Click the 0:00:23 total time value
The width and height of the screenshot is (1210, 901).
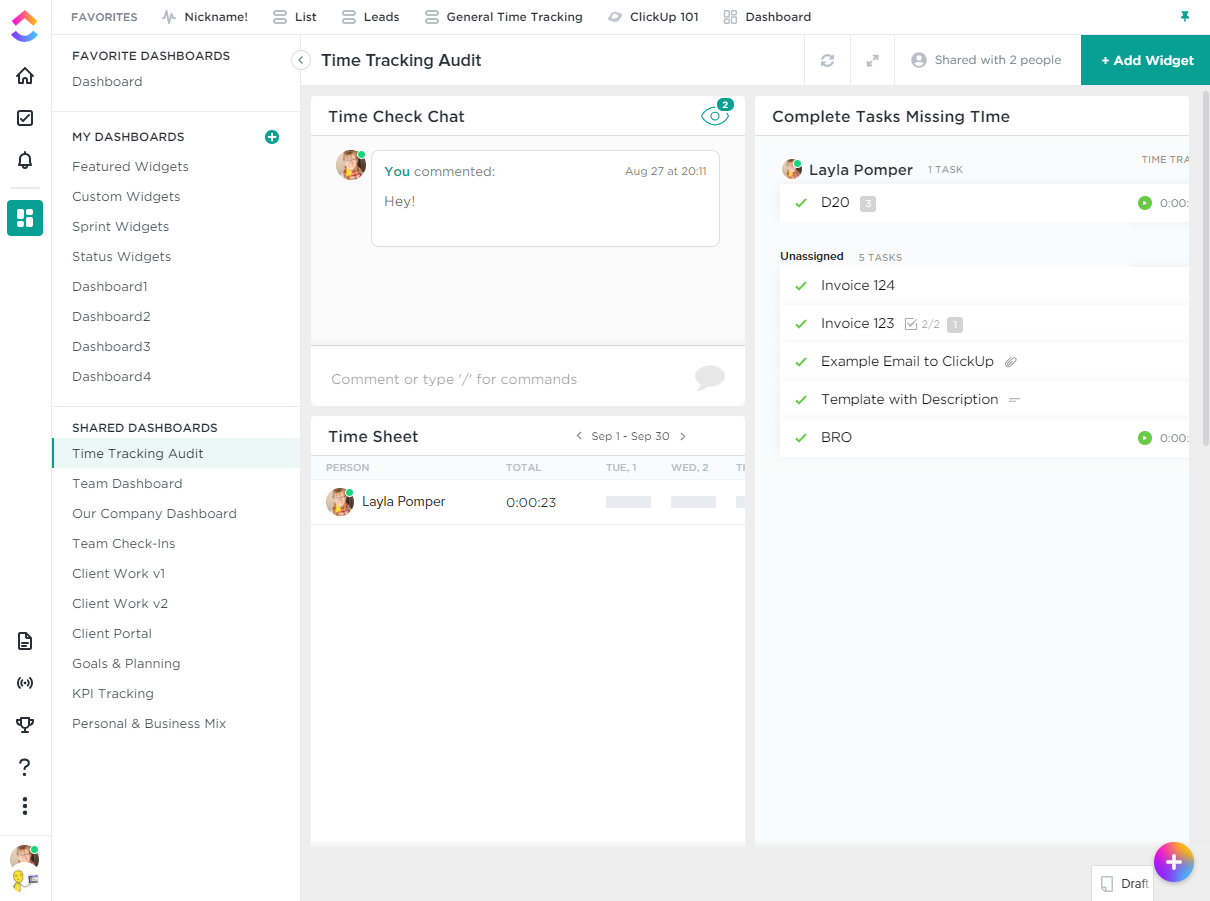coord(531,502)
